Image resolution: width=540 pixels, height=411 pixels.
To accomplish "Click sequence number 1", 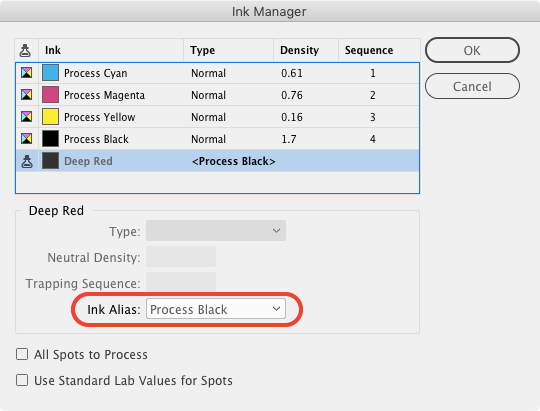I will pos(373,73).
